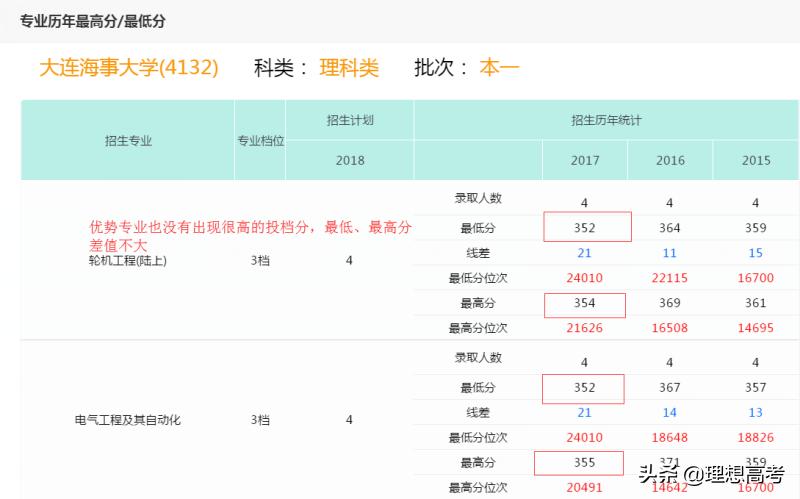Click 2017 最低分 352 for 电气工程及其自动化
Image resolution: width=800 pixels, height=499 pixels.
pyautogui.click(x=585, y=388)
